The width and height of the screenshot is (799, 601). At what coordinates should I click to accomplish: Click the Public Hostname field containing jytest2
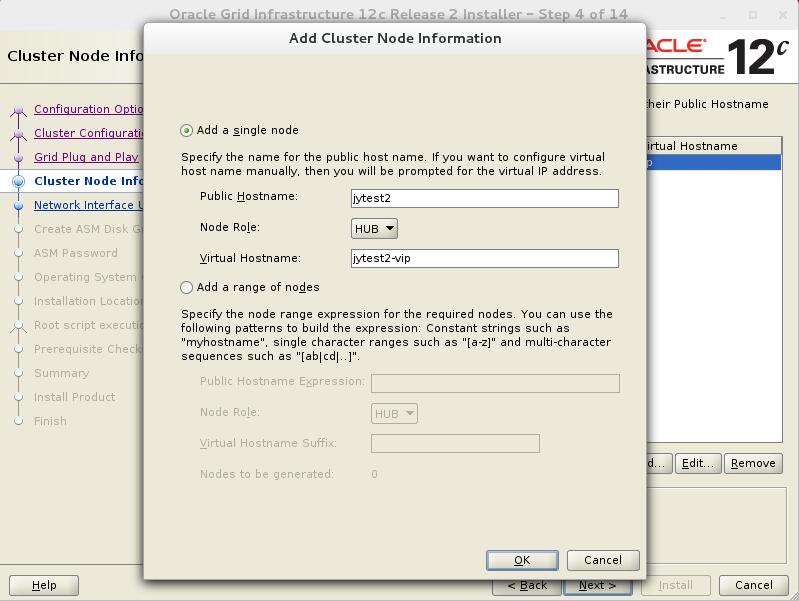coord(485,198)
